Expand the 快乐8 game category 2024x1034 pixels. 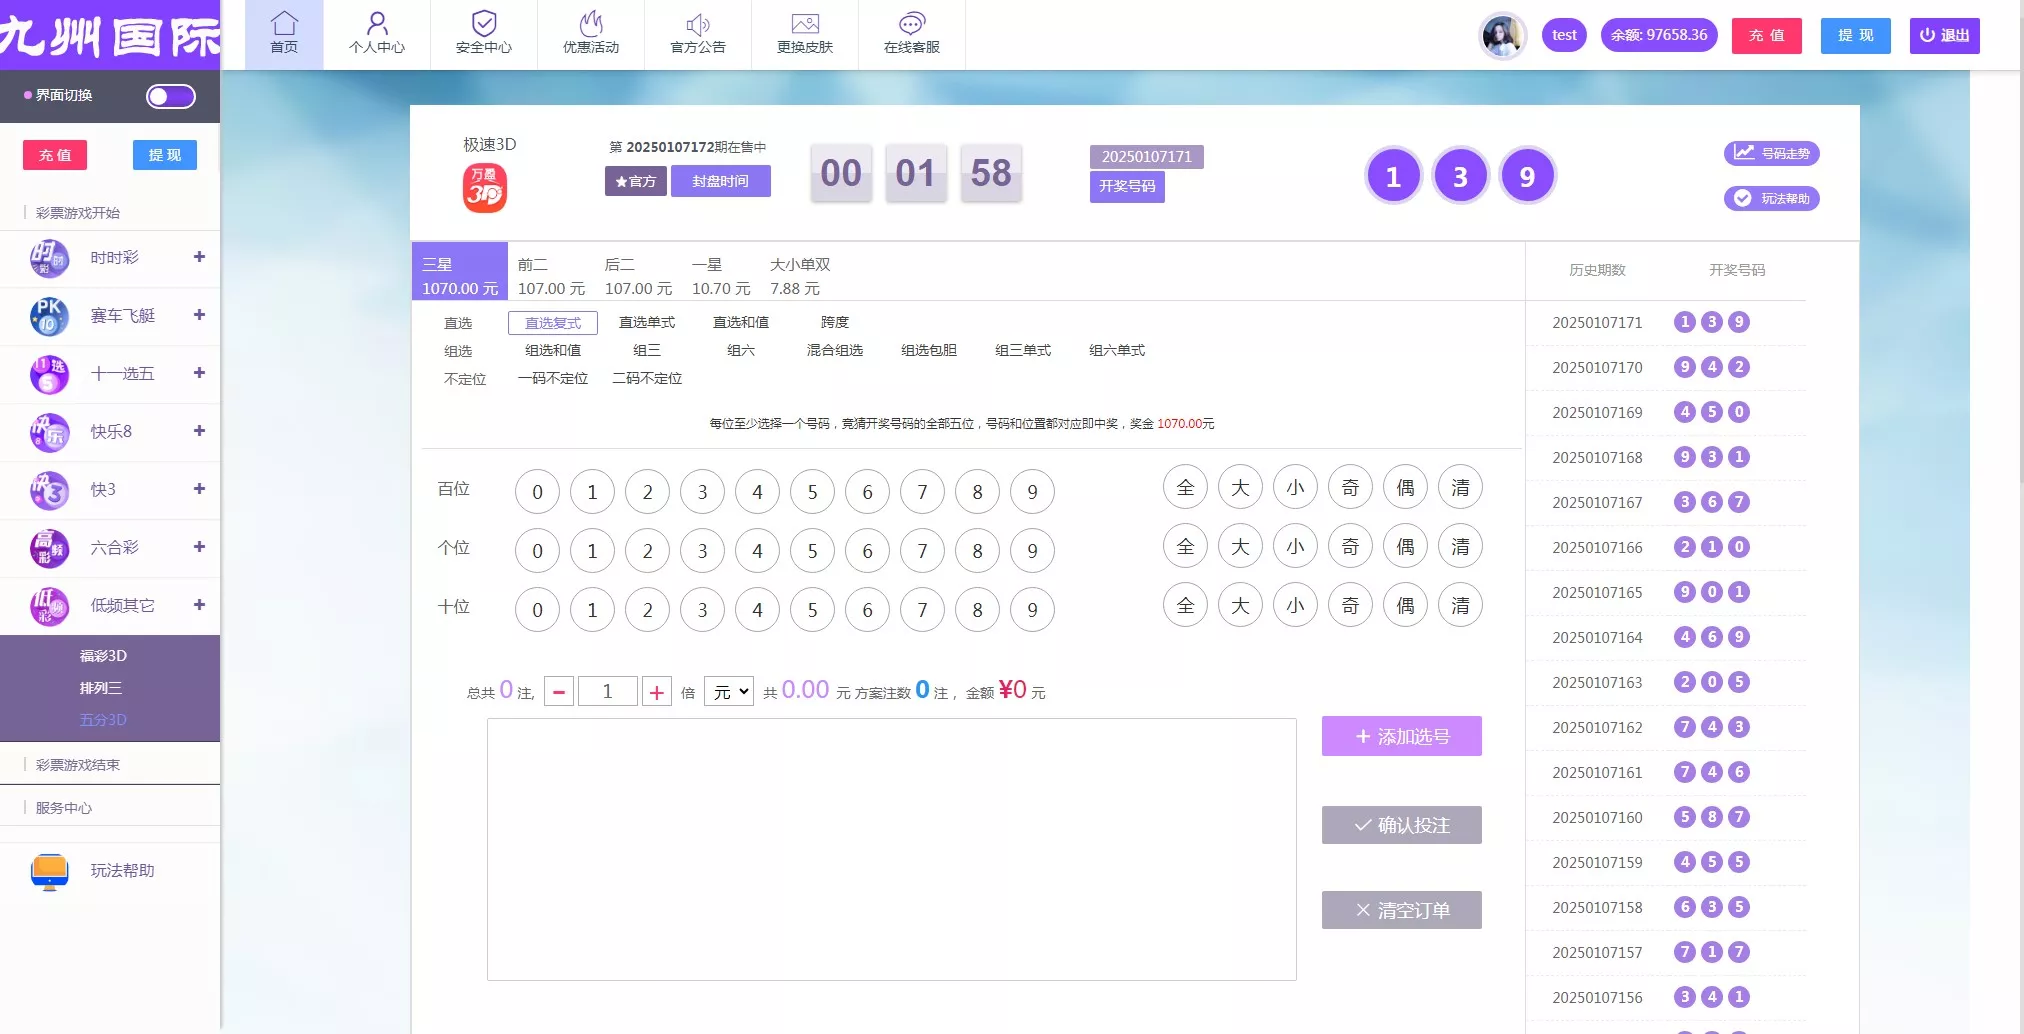(199, 431)
